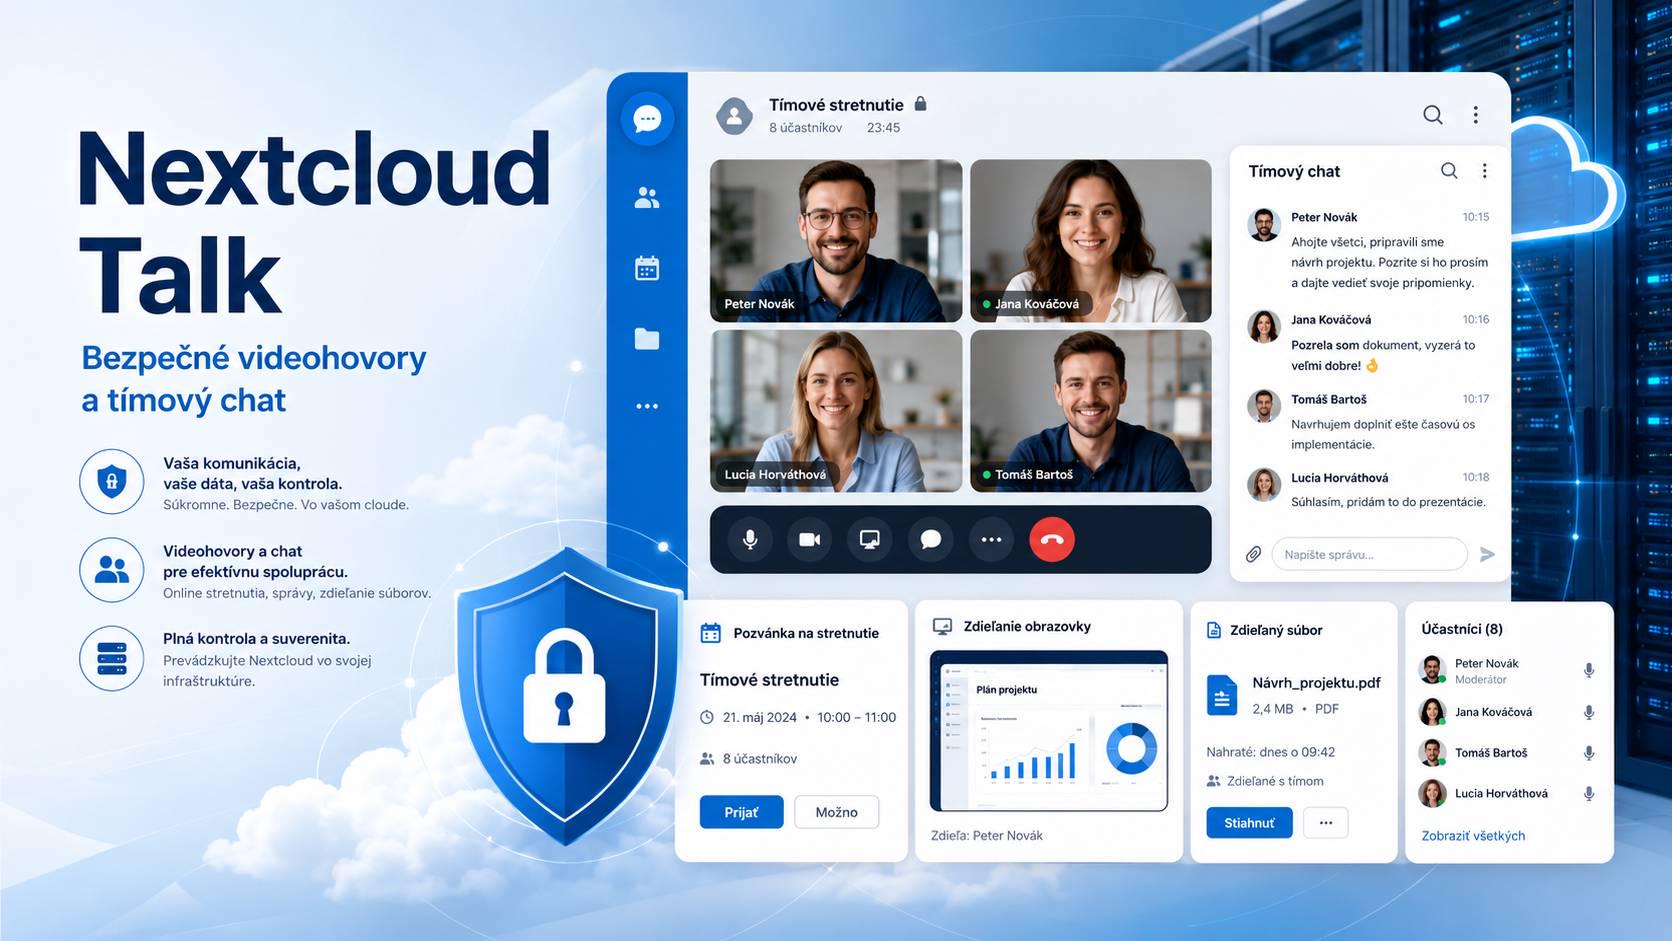Image resolution: width=1672 pixels, height=941 pixels.
Task: Select Jana Kováčová's video tile
Action: (1091, 241)
